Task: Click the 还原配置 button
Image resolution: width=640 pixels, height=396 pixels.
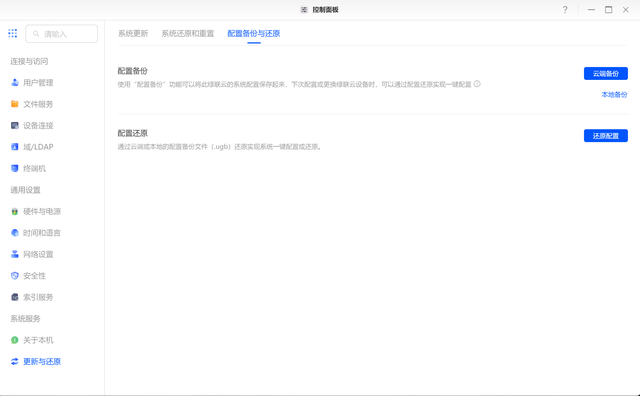Action: tap(606, 136)
